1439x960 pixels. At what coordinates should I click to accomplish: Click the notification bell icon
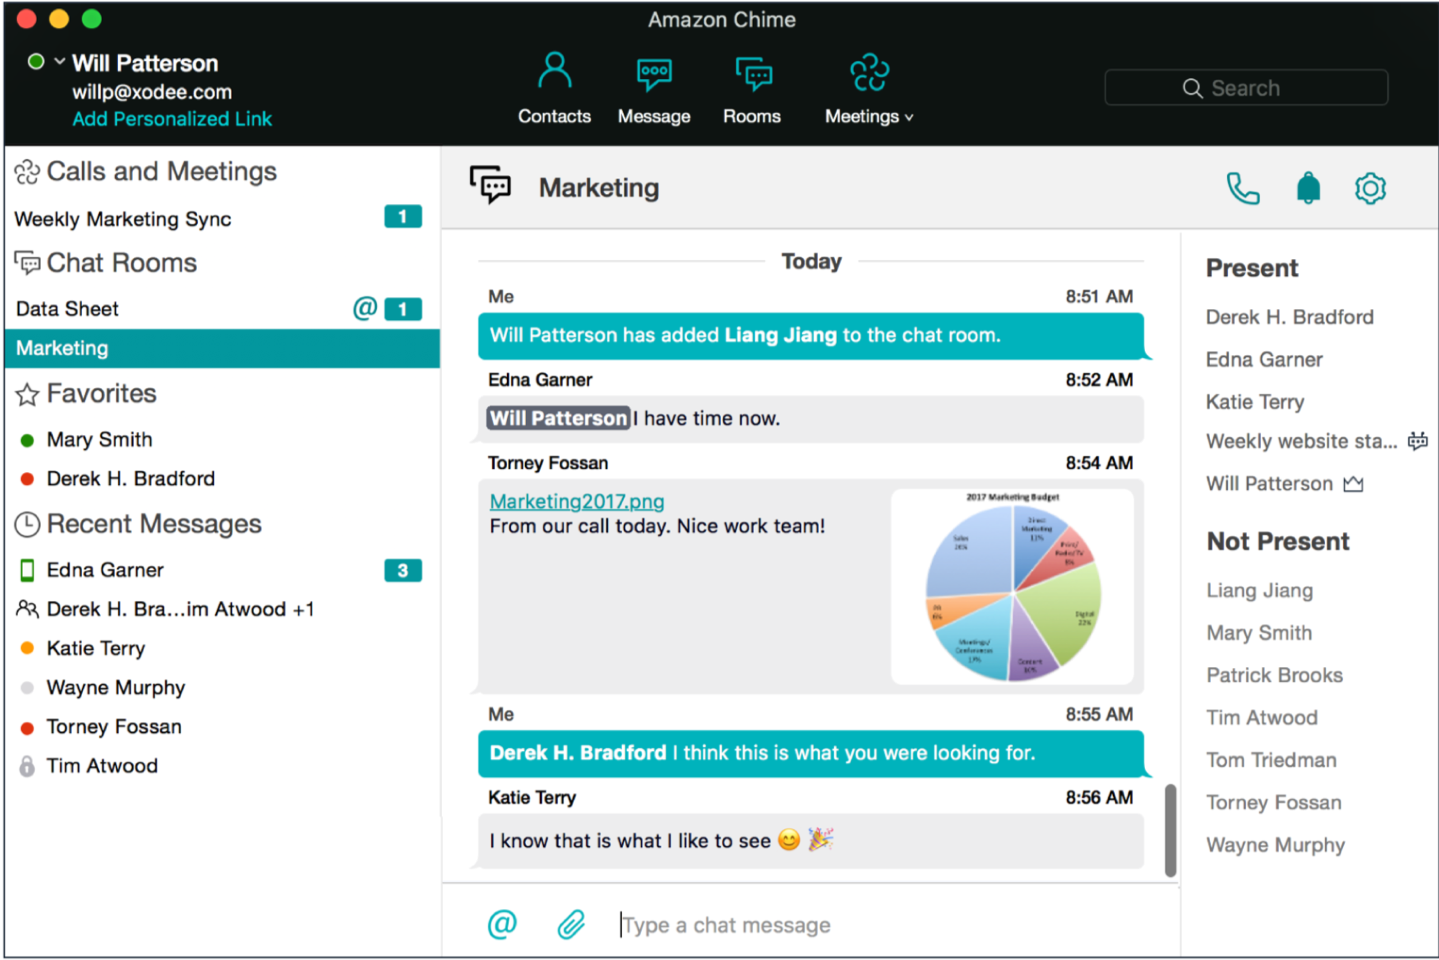coord(1308,188)
